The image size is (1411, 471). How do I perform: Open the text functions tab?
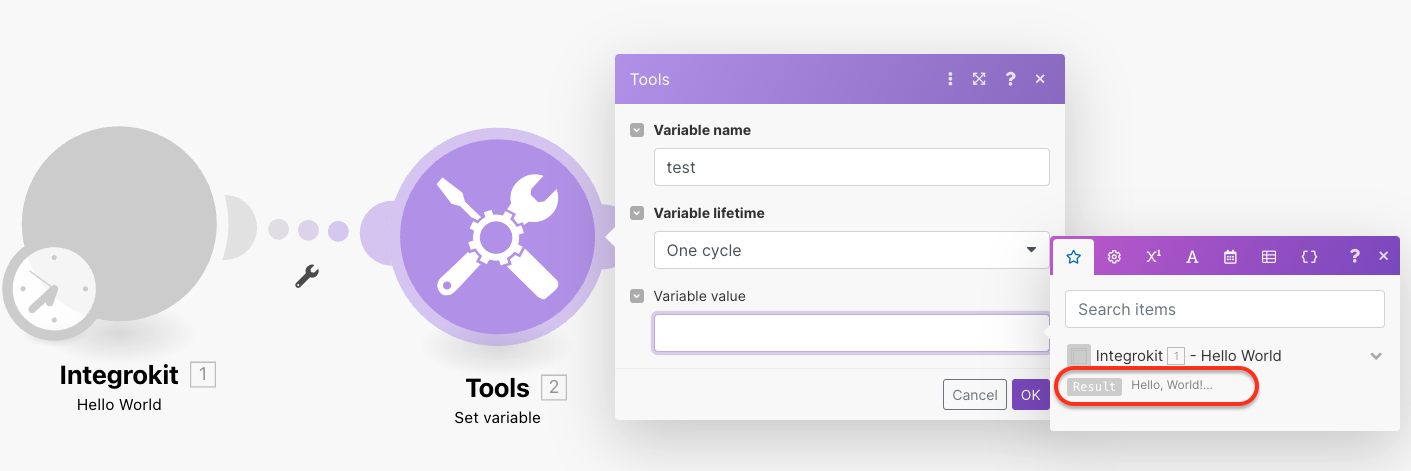[x=1192, y=257]
